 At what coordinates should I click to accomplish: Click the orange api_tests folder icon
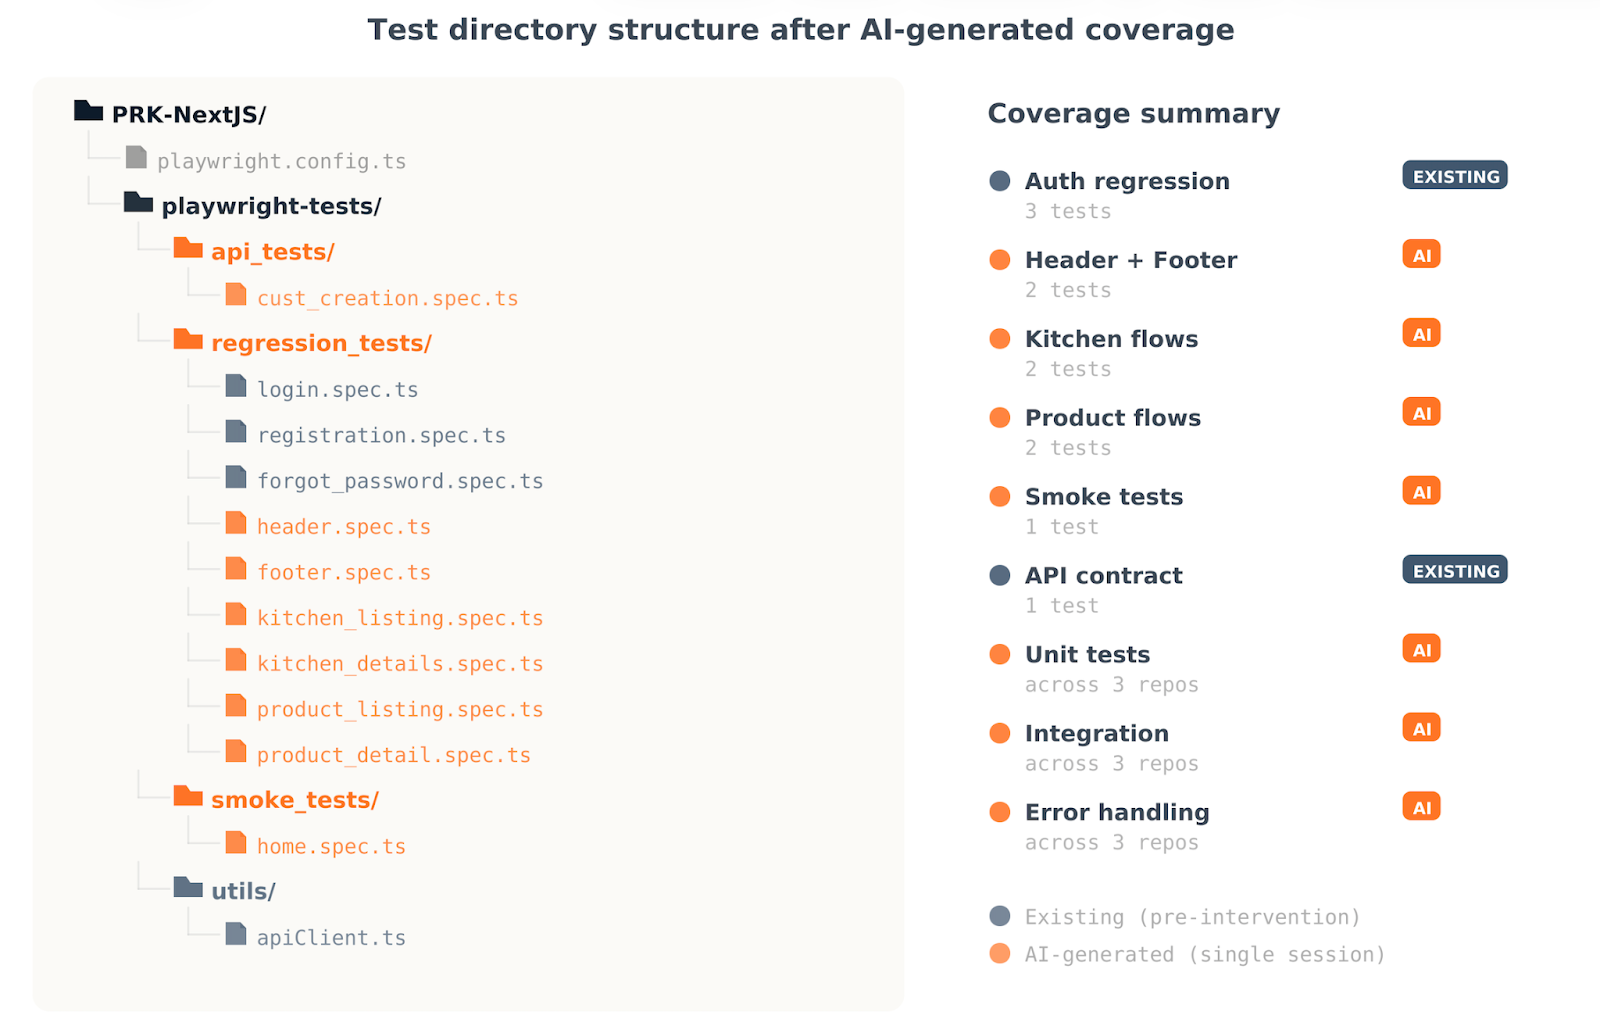[x=187, y=248]
